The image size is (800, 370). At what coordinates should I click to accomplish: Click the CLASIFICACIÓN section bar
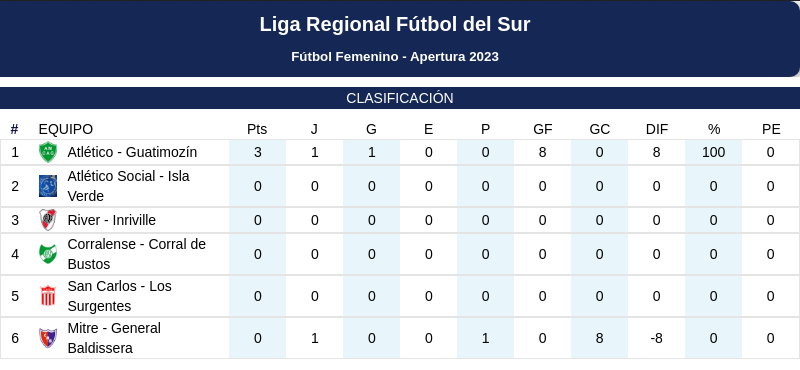(400, 98)
